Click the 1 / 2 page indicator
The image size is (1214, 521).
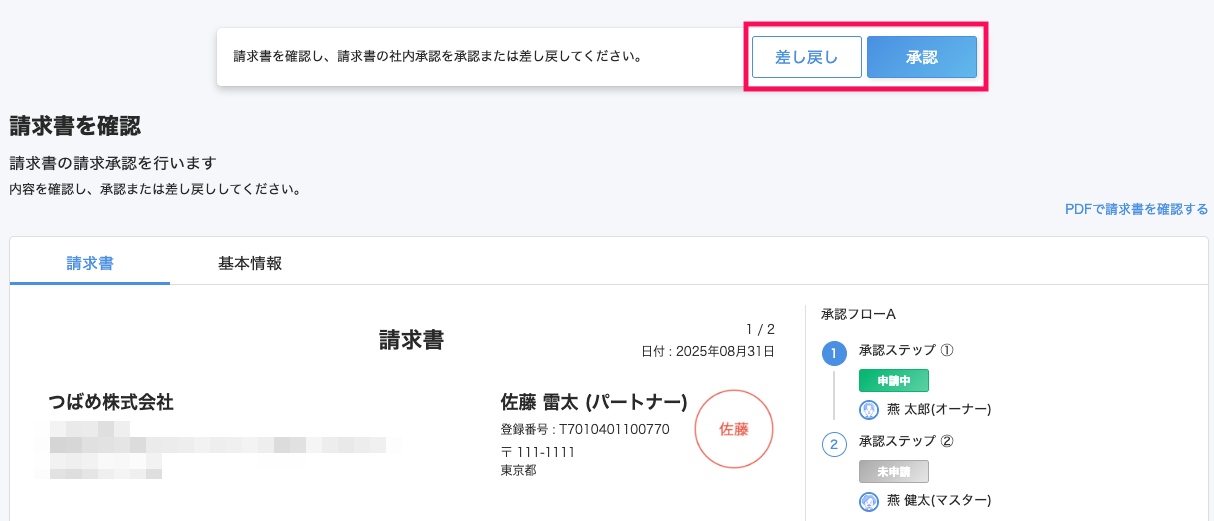click(760, 329)
